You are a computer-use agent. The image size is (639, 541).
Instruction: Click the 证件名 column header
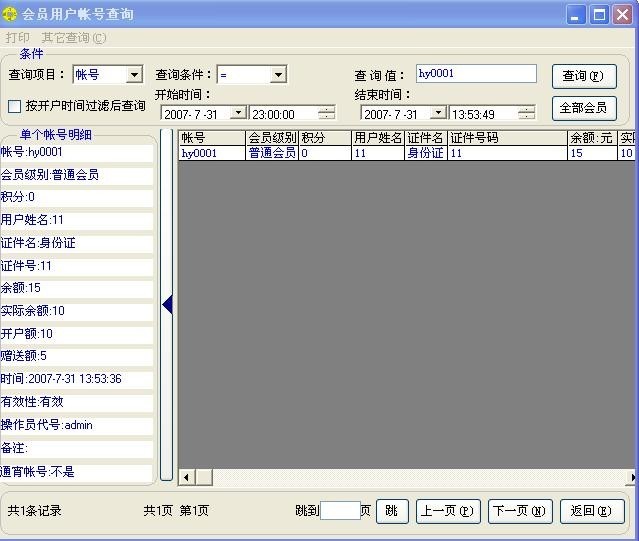pos(426,138)
